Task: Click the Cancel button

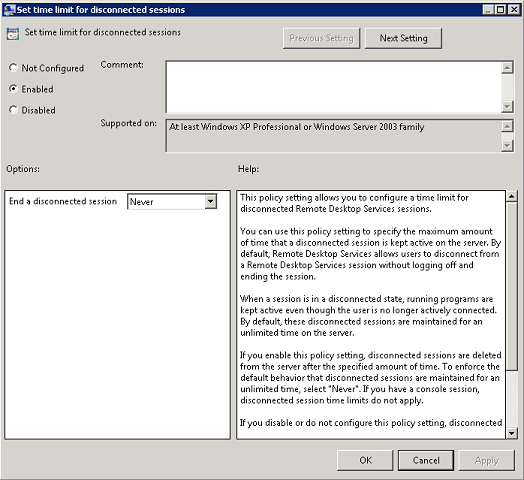Action: coord(426,460)
